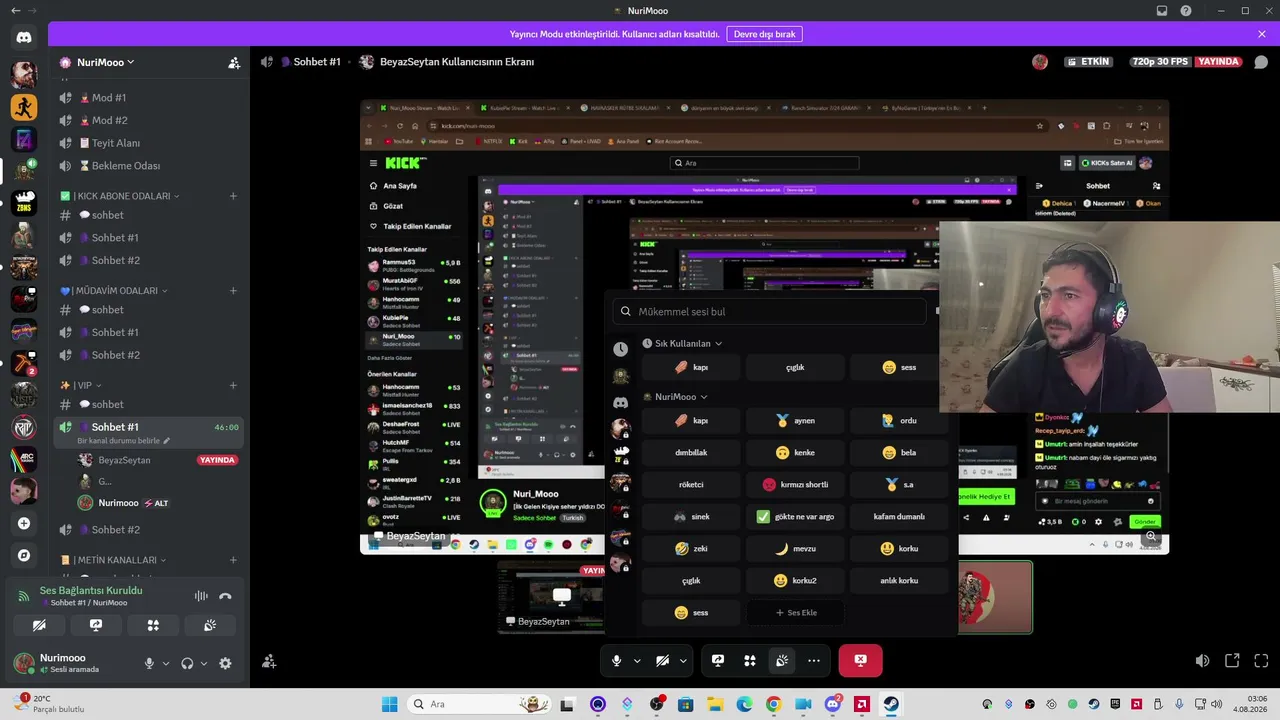
Task: Launch an activity from call control bar
Action: click(x=750, y=660)
